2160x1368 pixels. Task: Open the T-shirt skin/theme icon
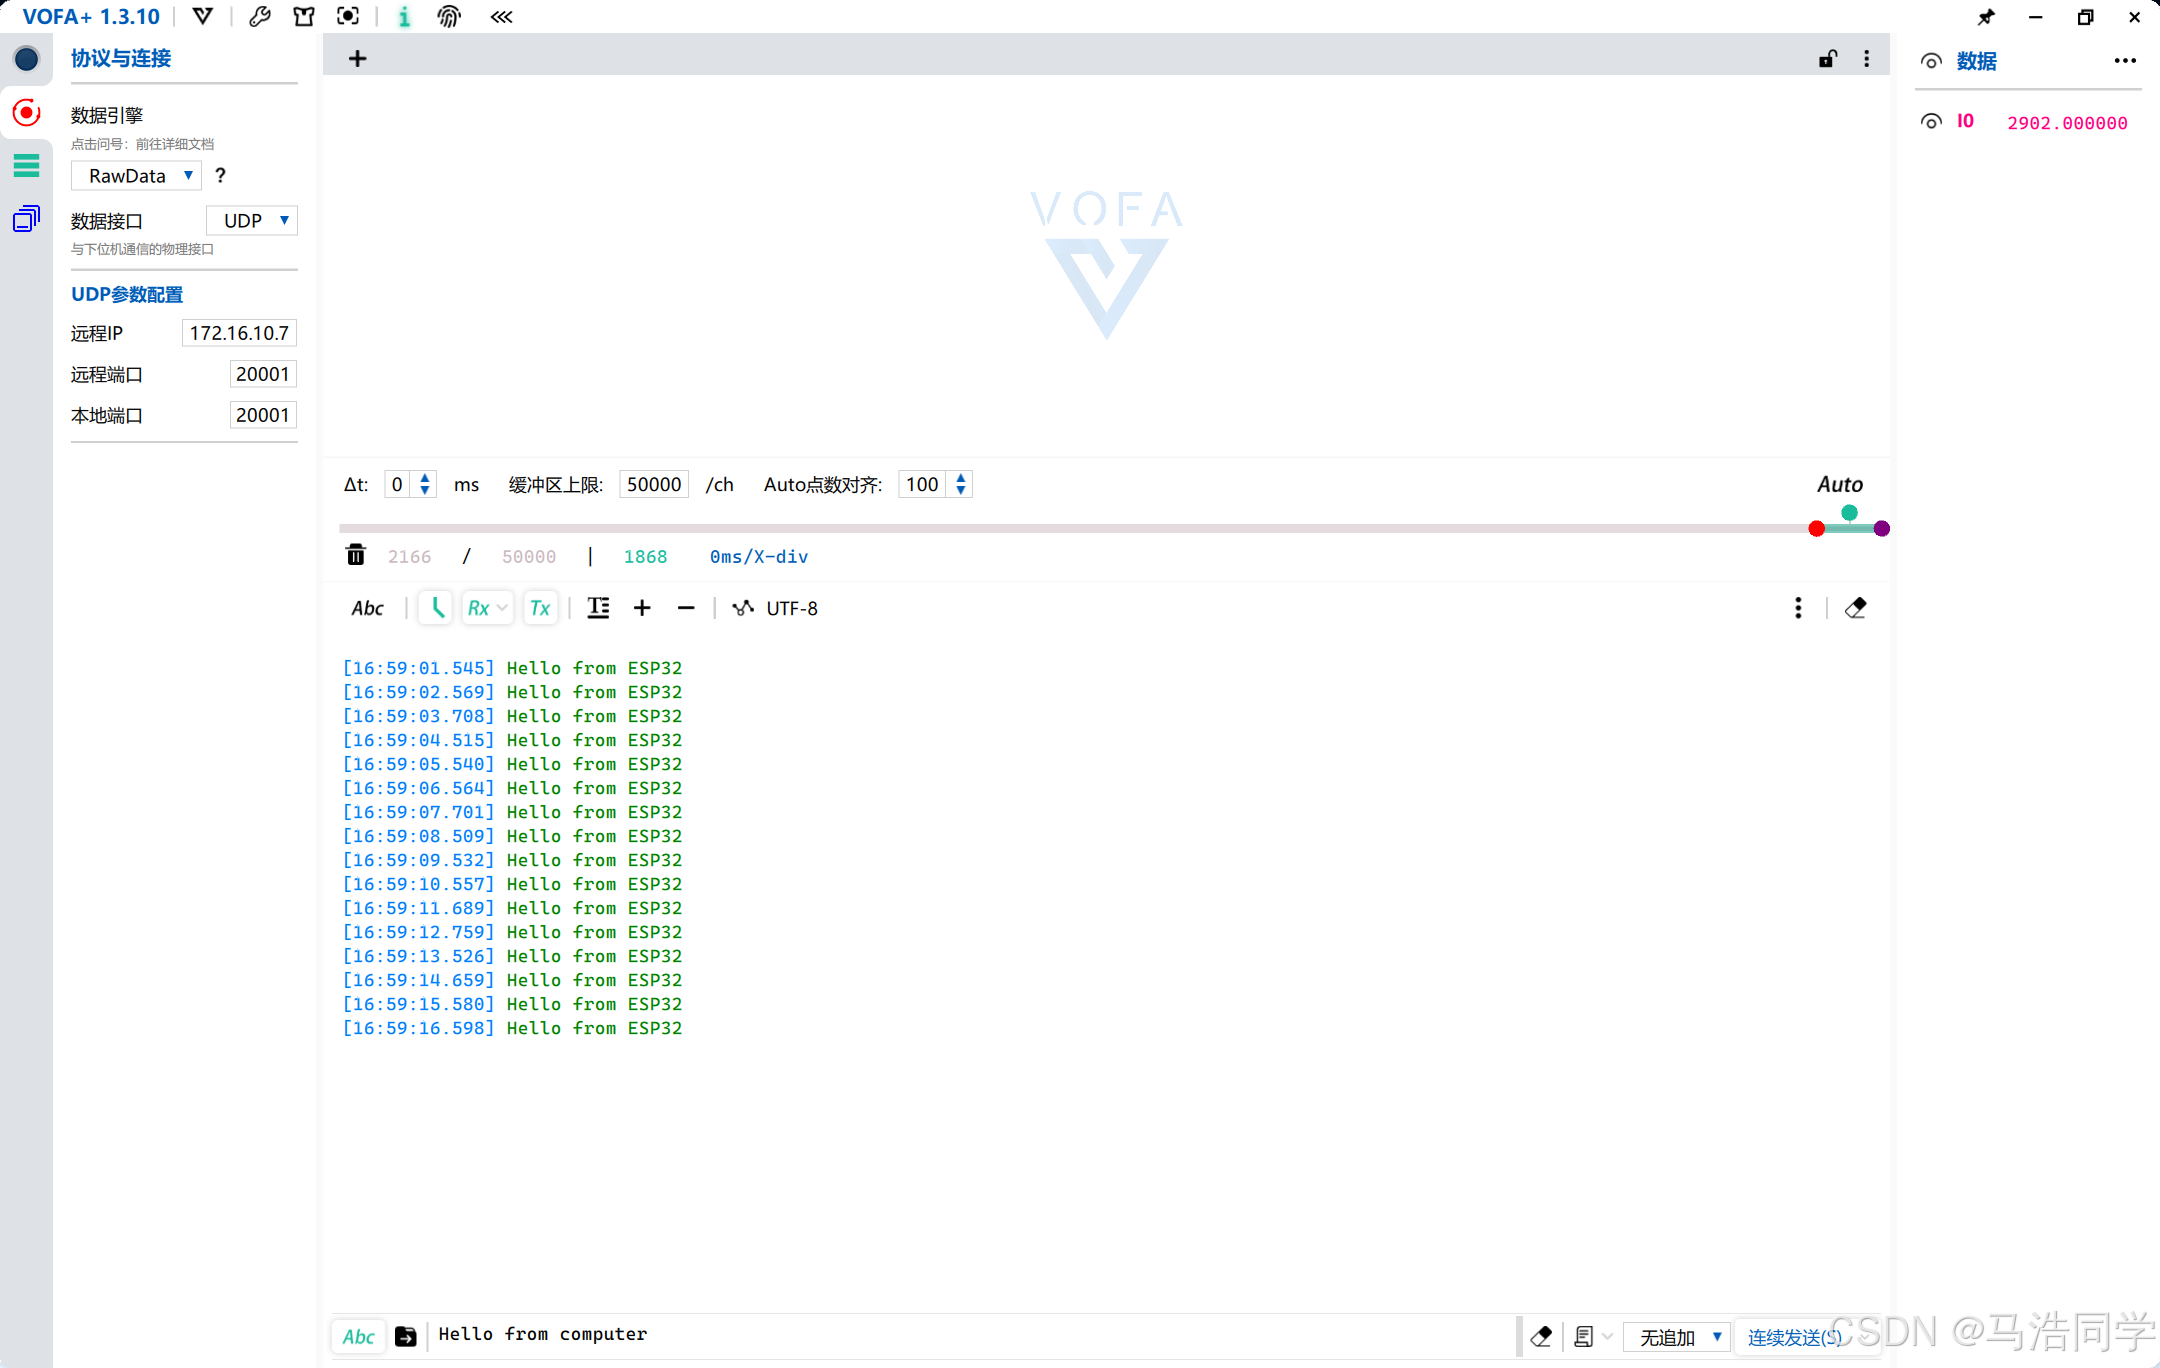tap(304, 16)
